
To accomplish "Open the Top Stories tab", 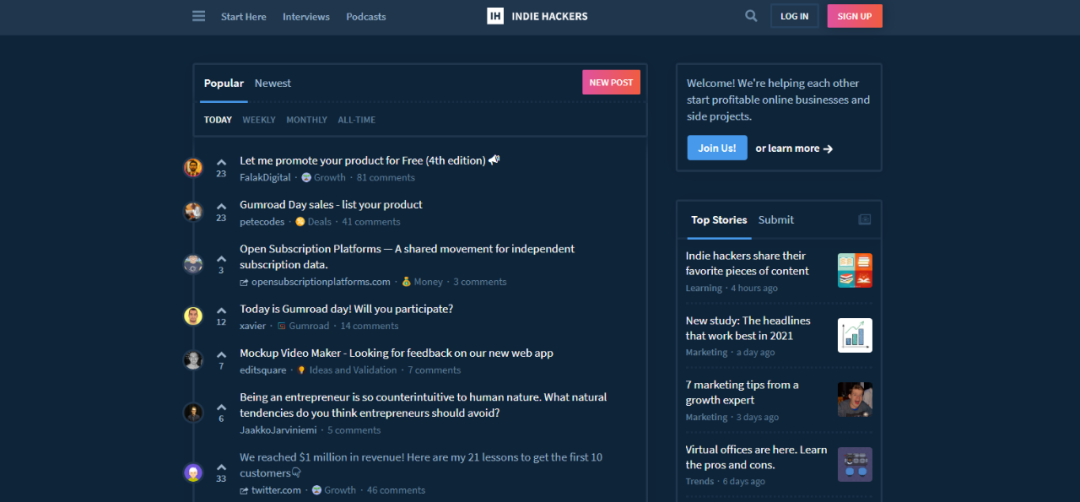I will click(x=719, y=220).
